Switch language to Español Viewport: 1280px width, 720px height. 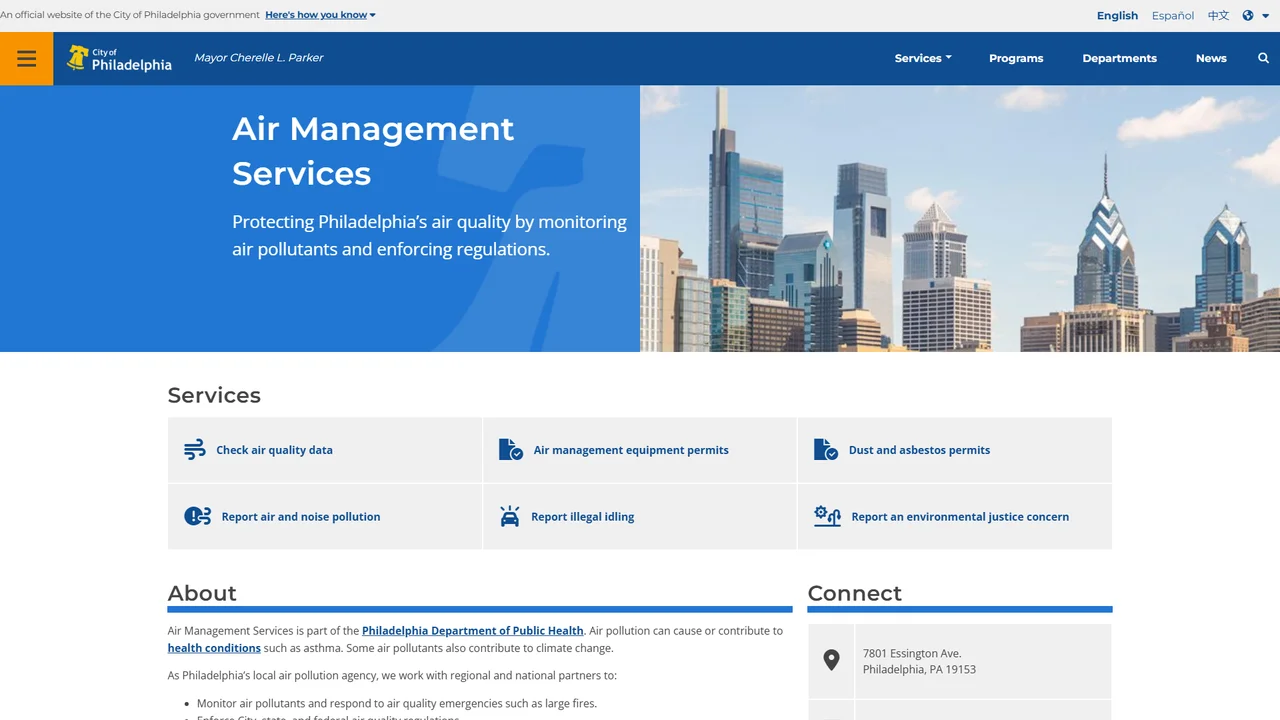pyautogui.click(x=1173, y=15)
